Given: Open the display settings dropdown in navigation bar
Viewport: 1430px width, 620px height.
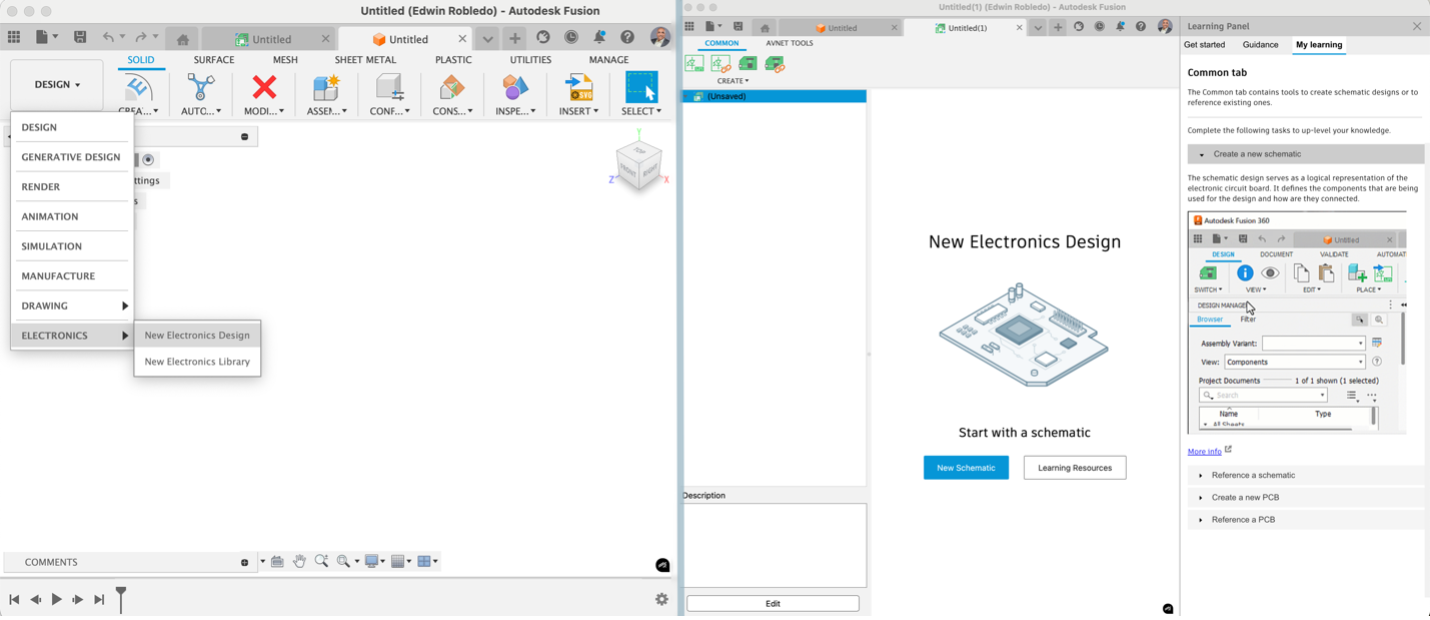Looking at the screenshot, I should (371, 561).
